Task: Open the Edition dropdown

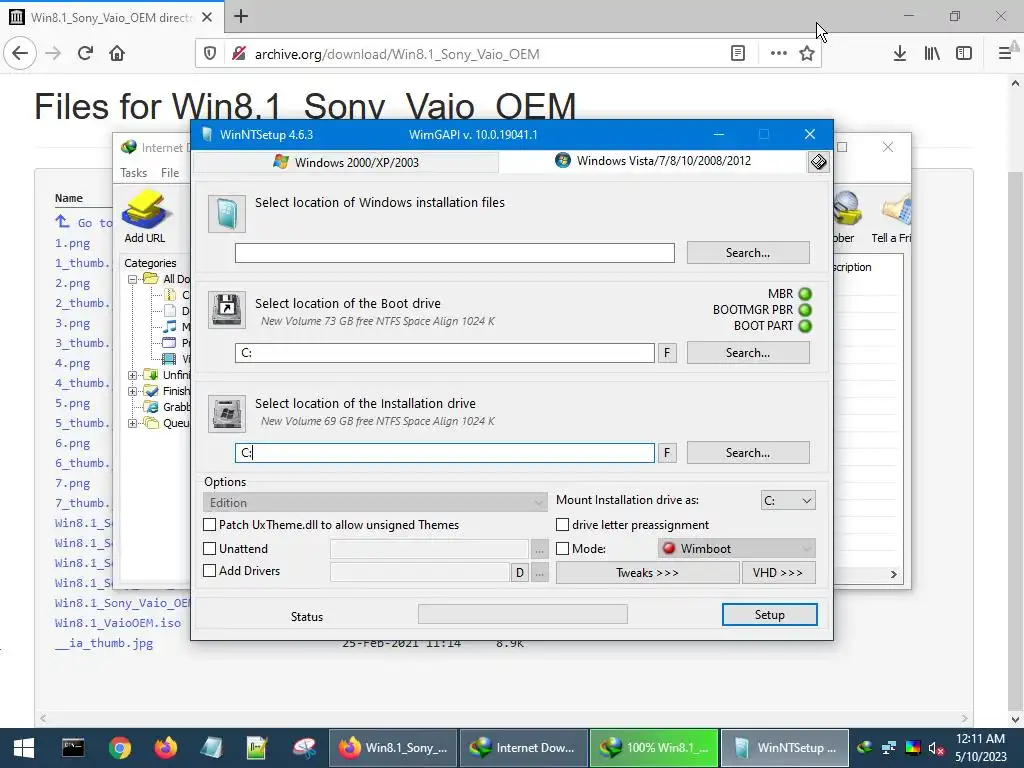Action: click(x=376, y=502)
